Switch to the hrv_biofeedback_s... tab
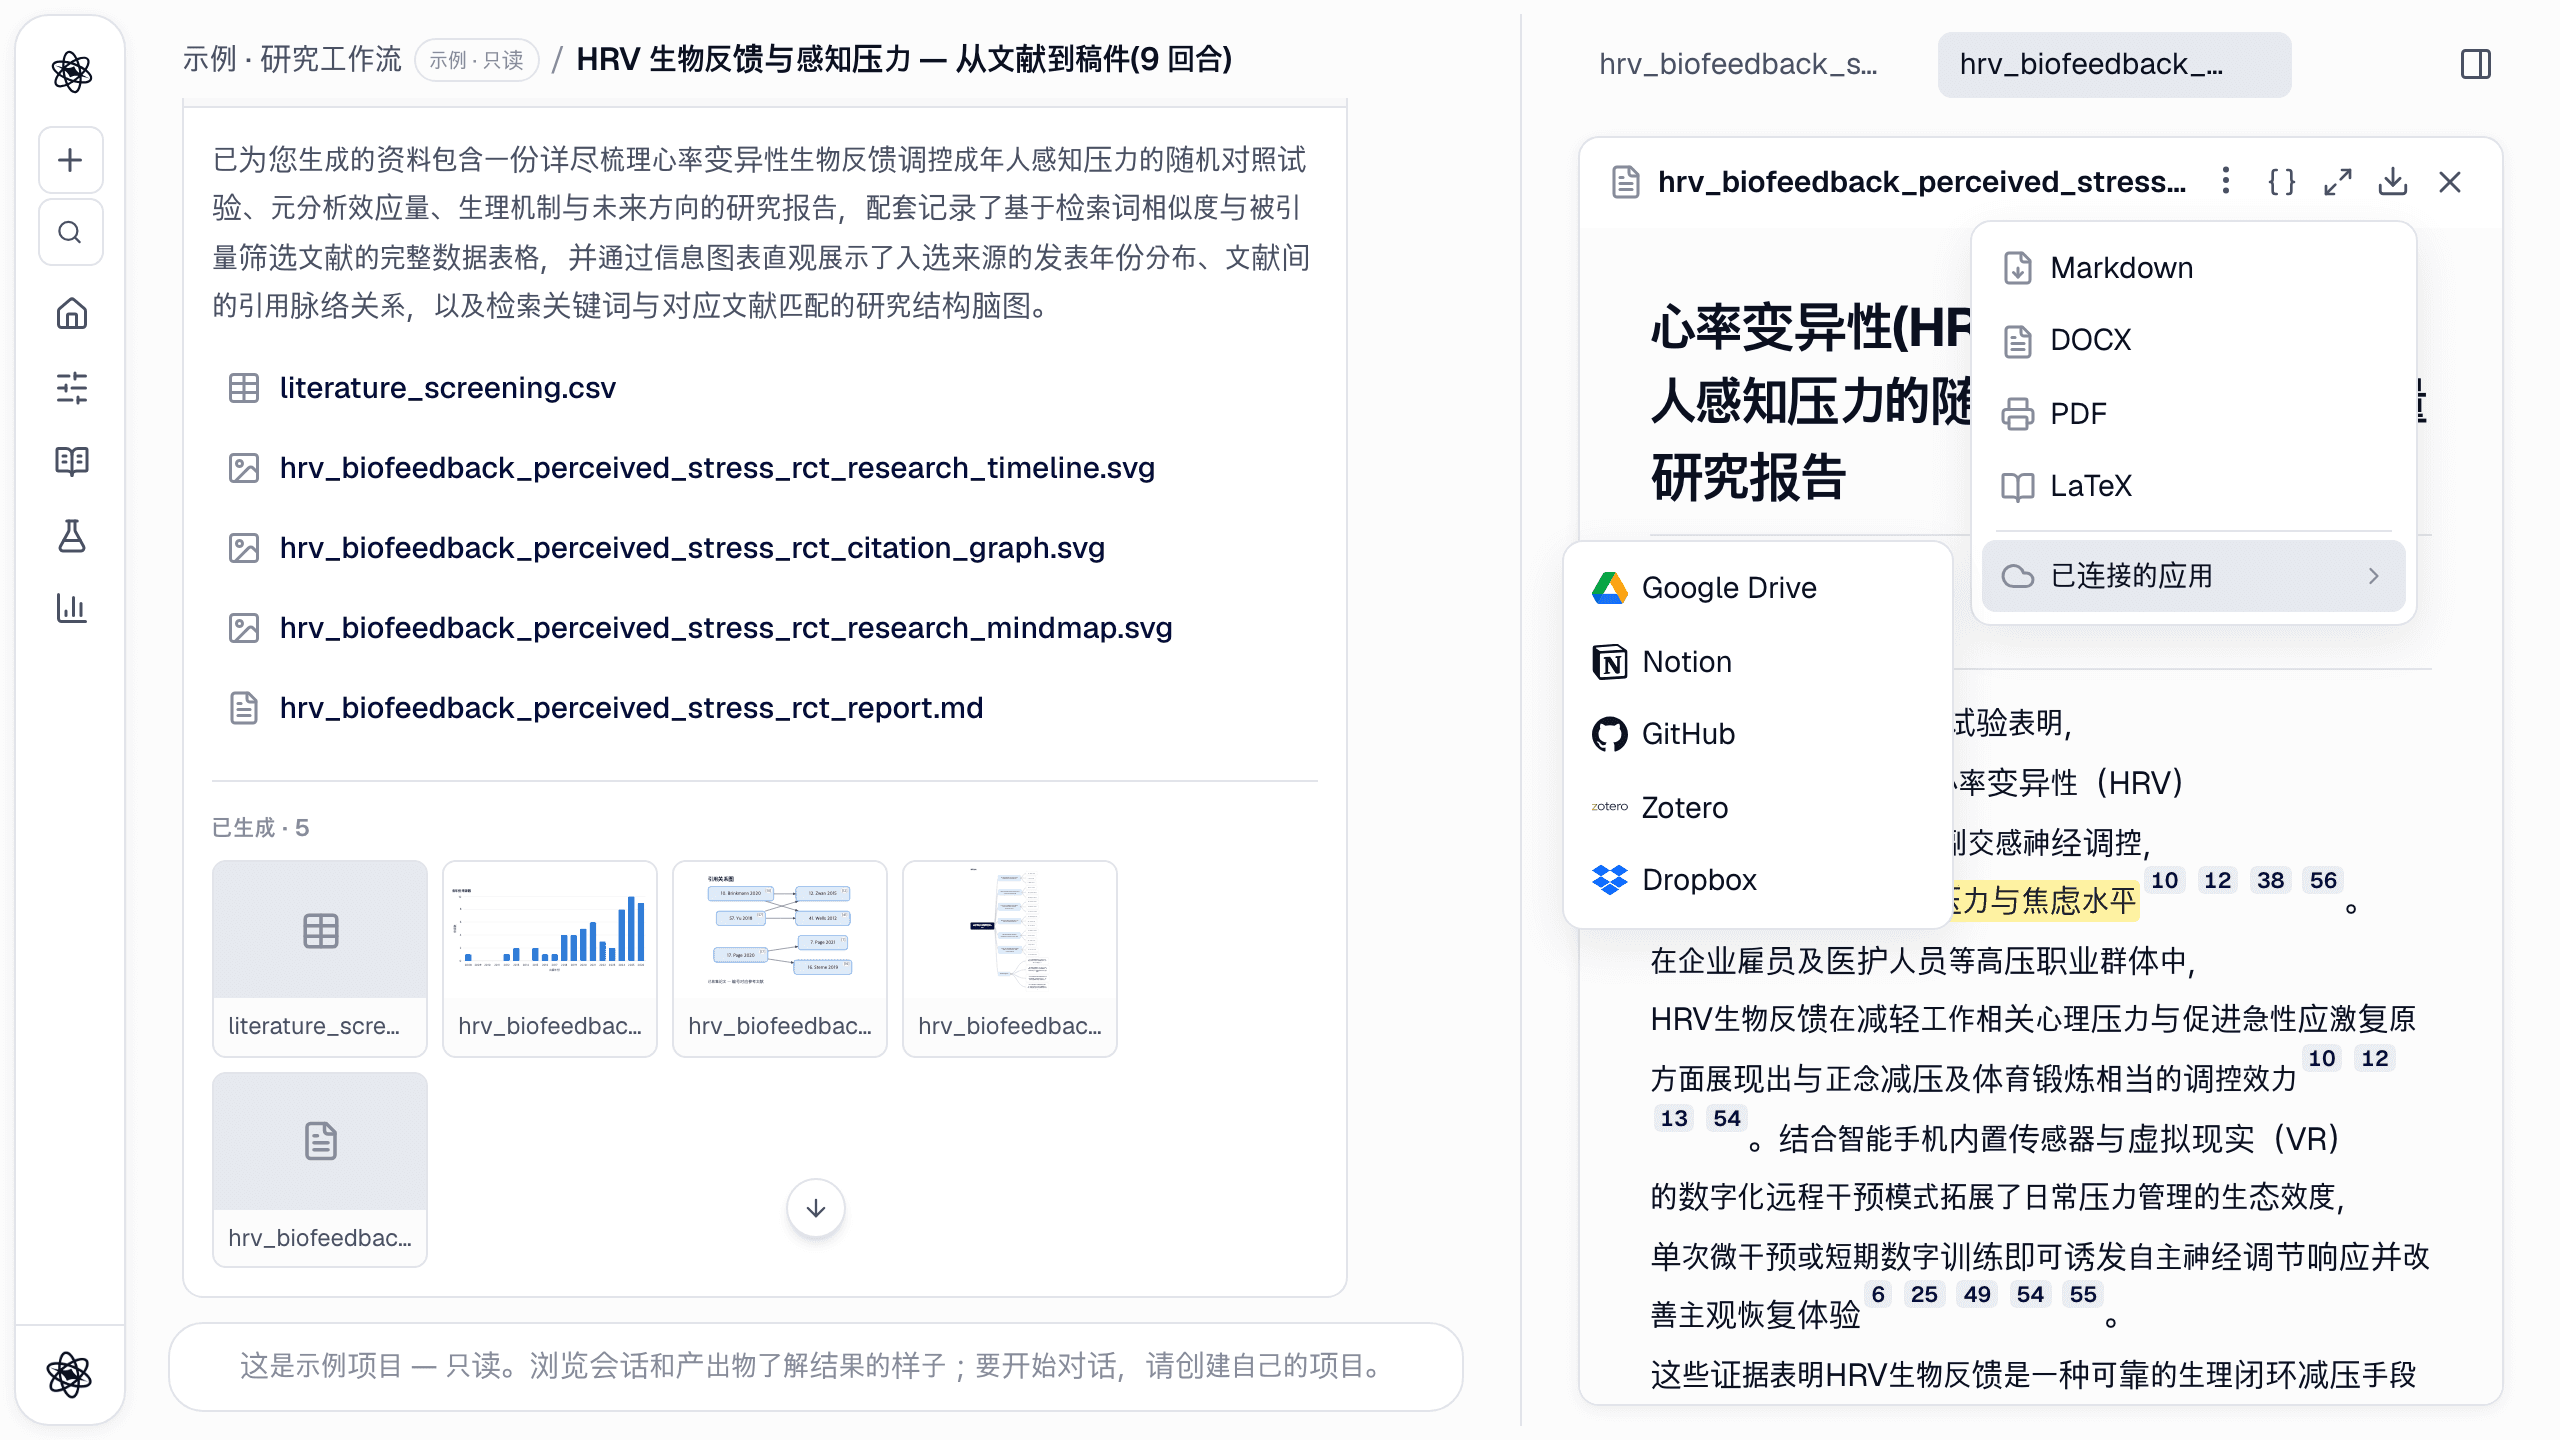The image size is (2560, 1440). point(1739,65)
